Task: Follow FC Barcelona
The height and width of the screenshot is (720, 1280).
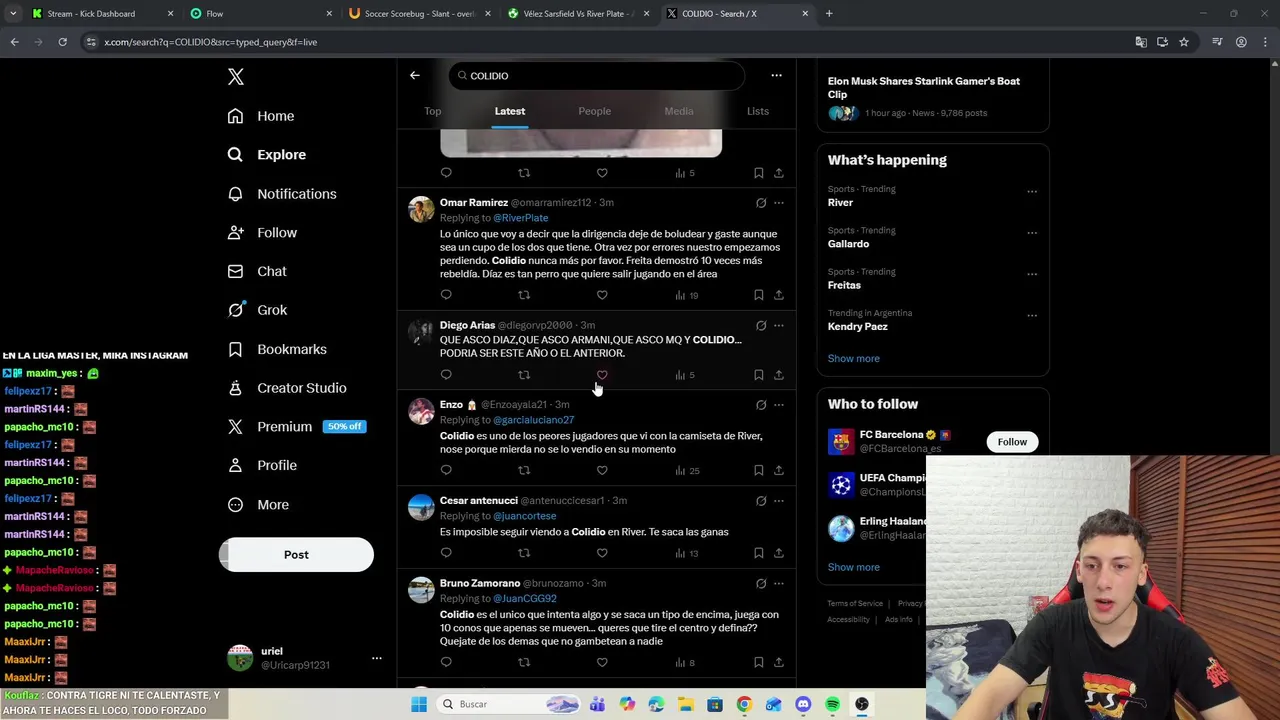Action: point(1012,442)
